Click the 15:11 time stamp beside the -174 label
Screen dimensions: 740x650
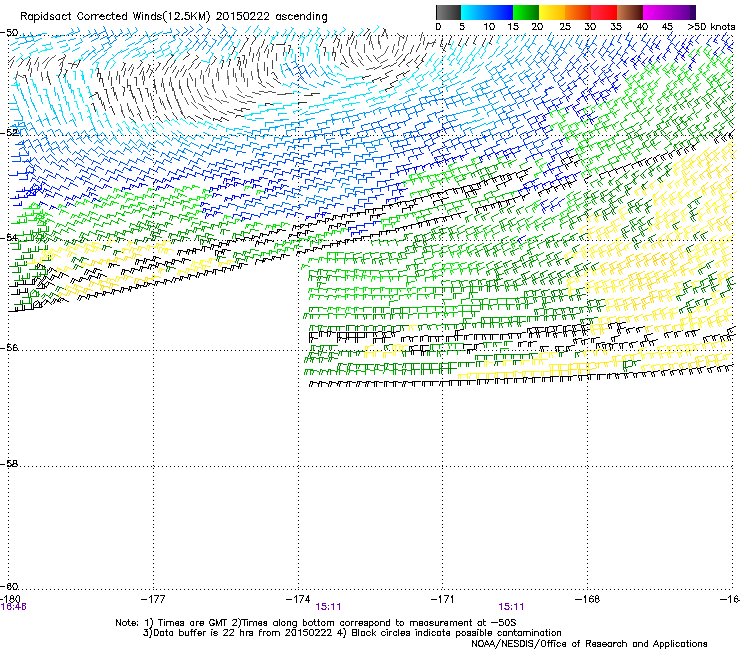point(328,607)
